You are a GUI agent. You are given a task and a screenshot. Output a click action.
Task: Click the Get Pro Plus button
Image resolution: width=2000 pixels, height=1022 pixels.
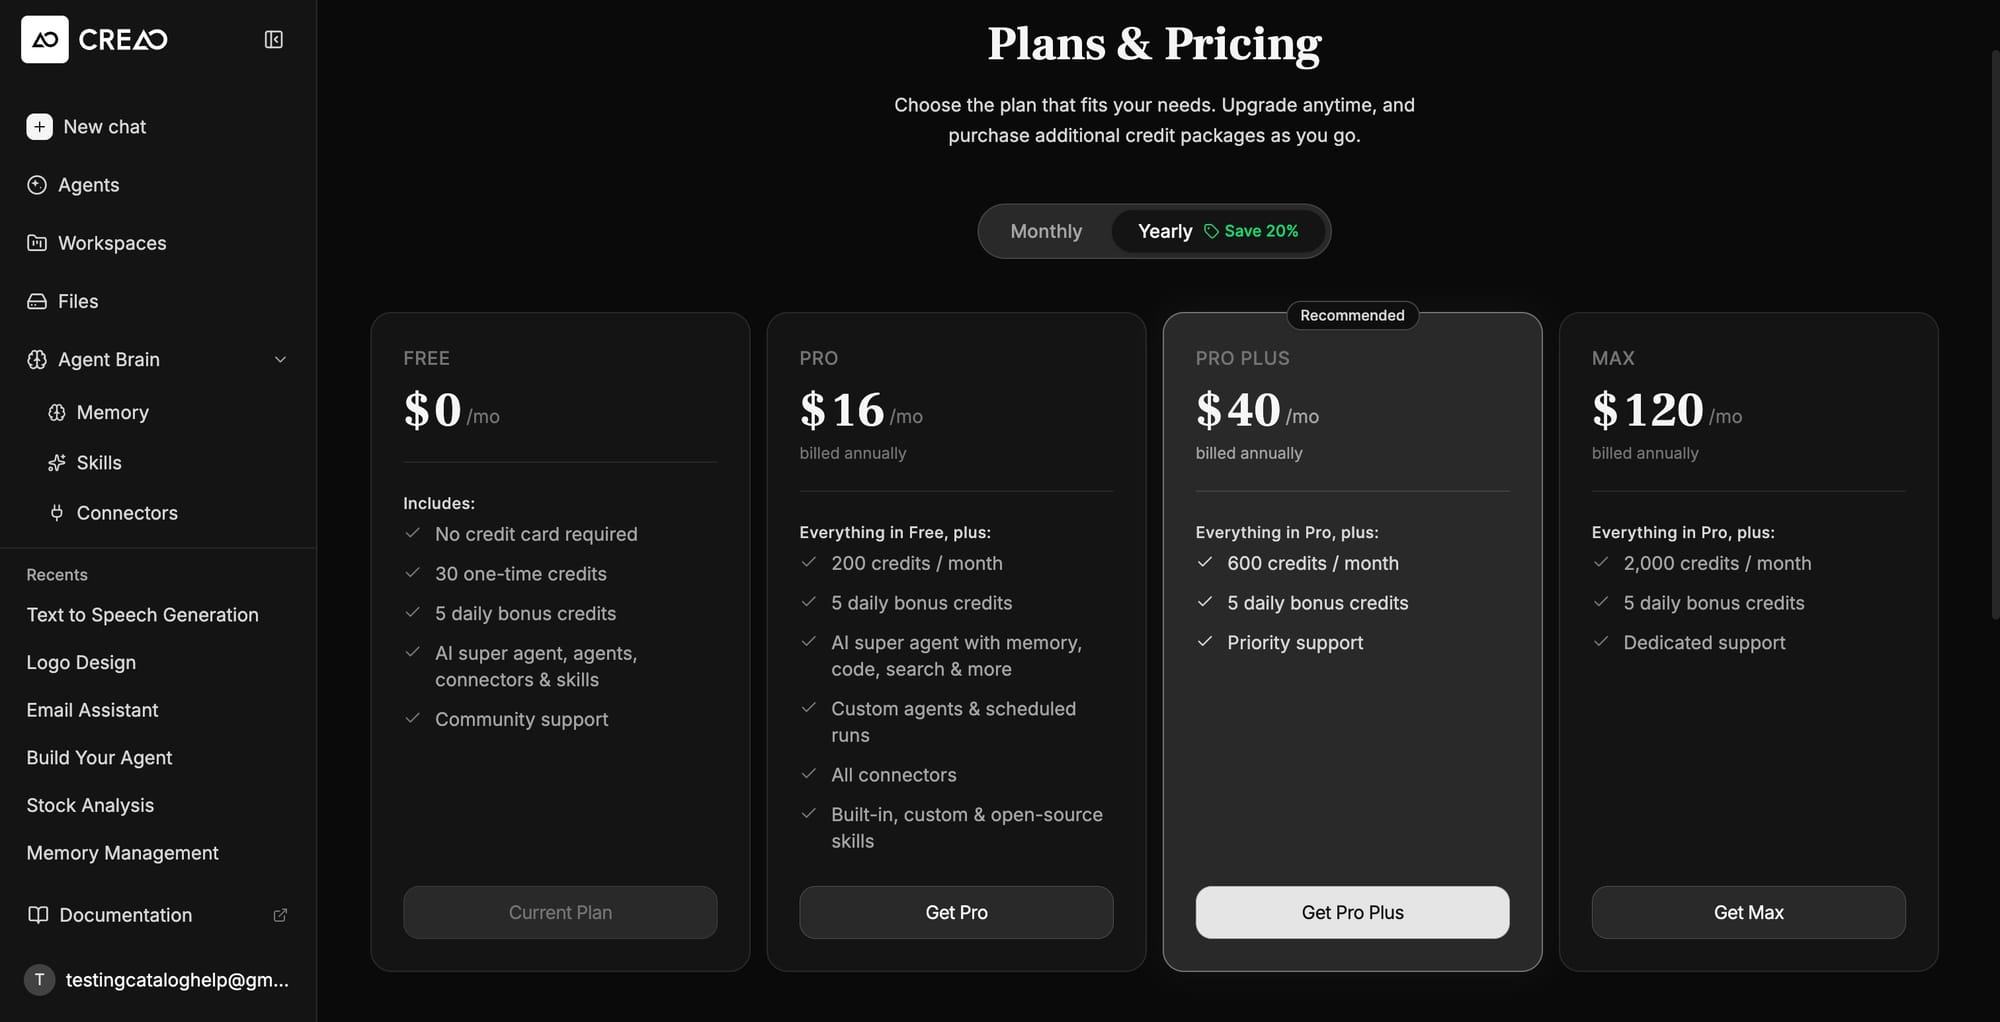[x=1352, y=912]
